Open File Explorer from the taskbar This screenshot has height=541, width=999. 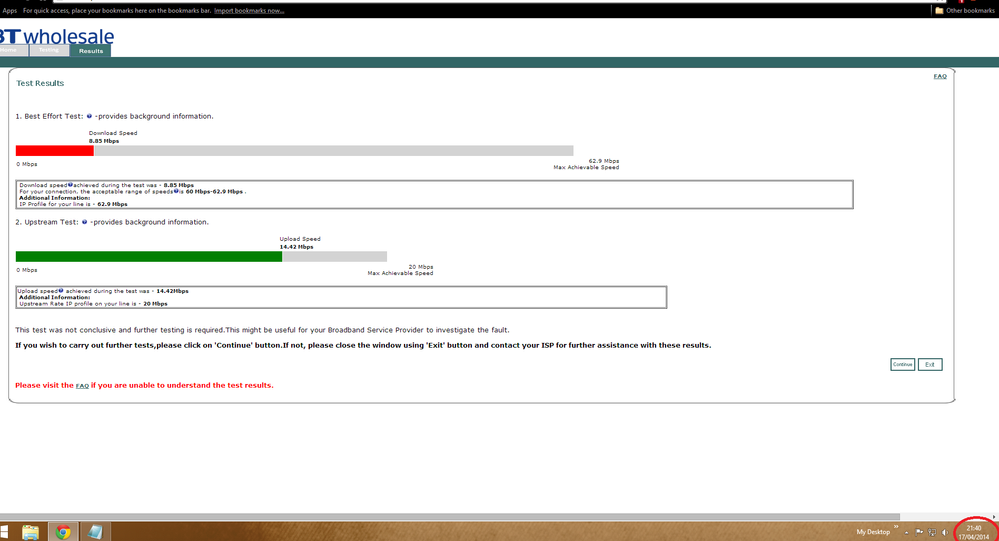point(30,531)
